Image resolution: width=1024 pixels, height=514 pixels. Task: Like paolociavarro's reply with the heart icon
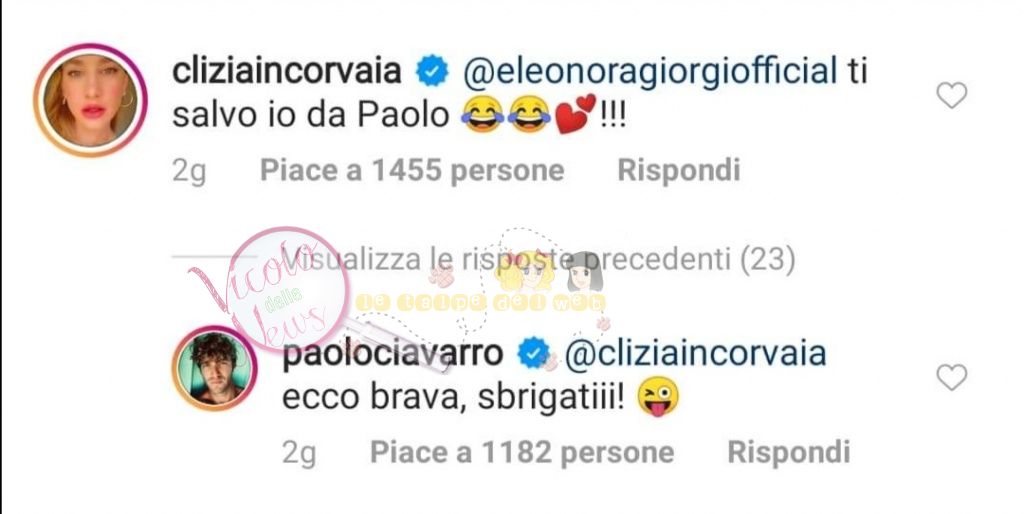952,377
